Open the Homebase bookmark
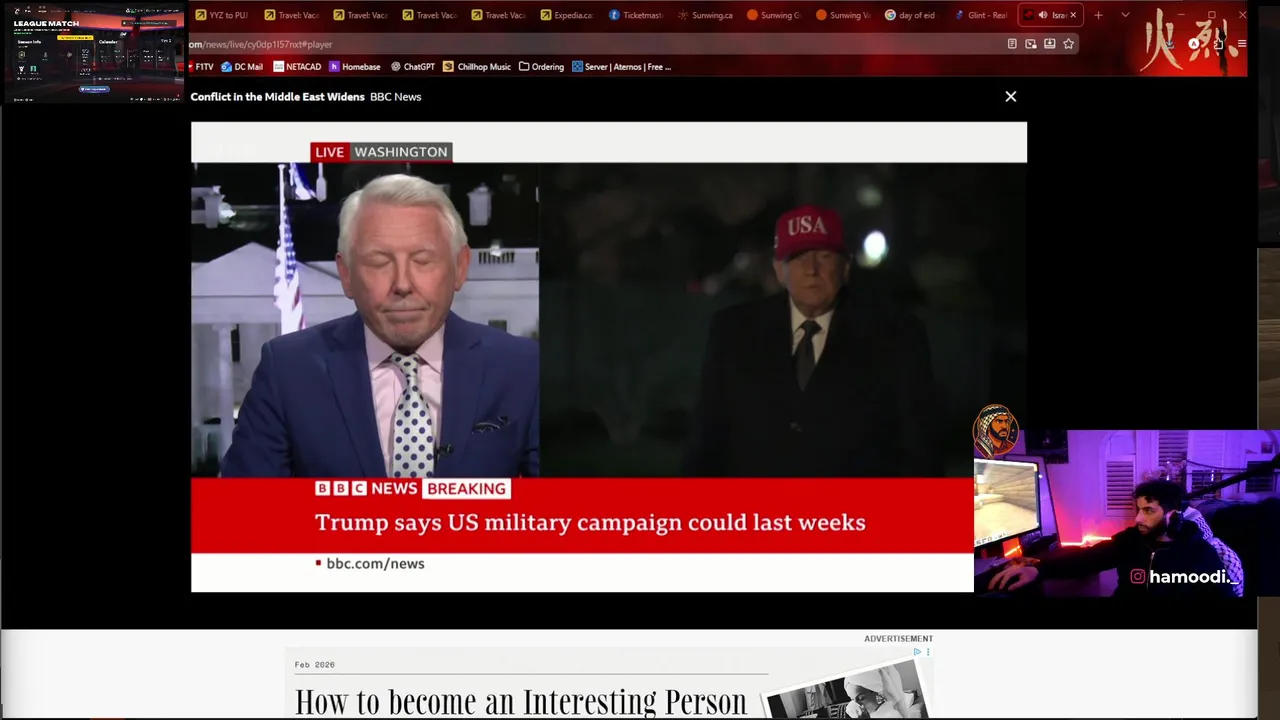Image resolution: width=1280 pixels, height=720 pixels. (355, 67)
